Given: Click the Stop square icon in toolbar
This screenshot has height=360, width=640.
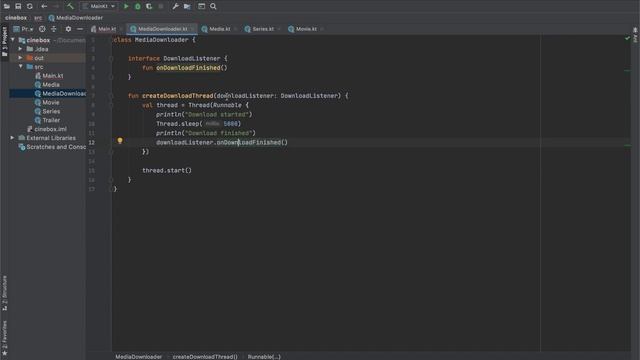Looking at the screenshot, I should pos(161,6).
